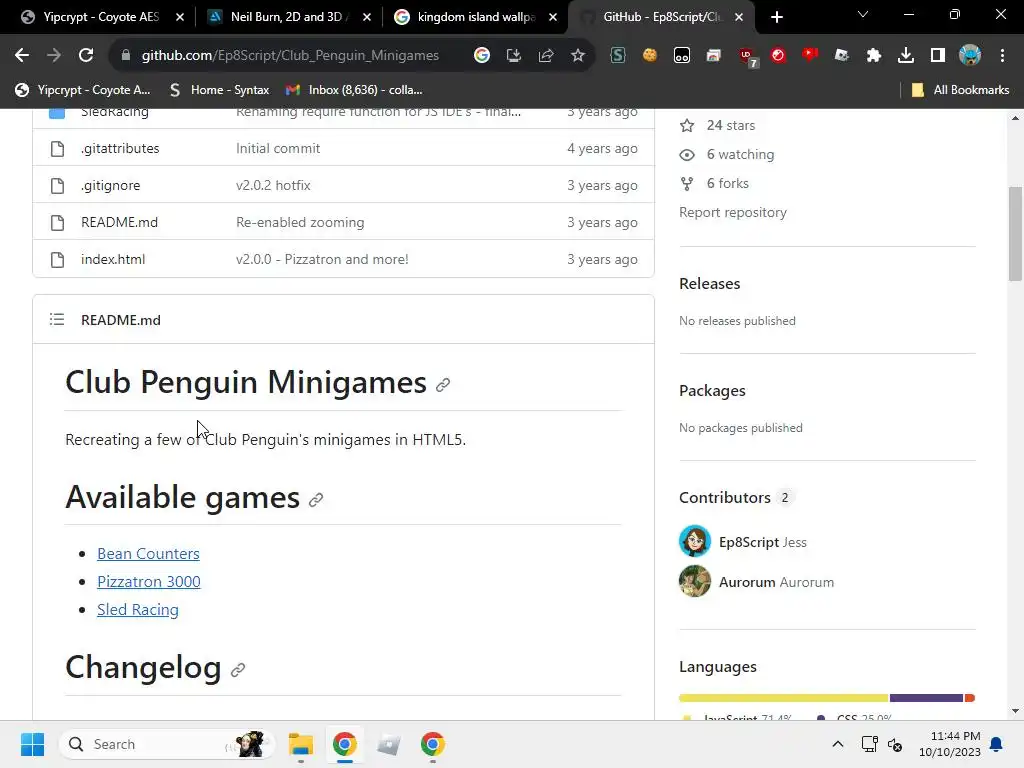Open the cookie extension icon
1024x768 pixels.
649,56
